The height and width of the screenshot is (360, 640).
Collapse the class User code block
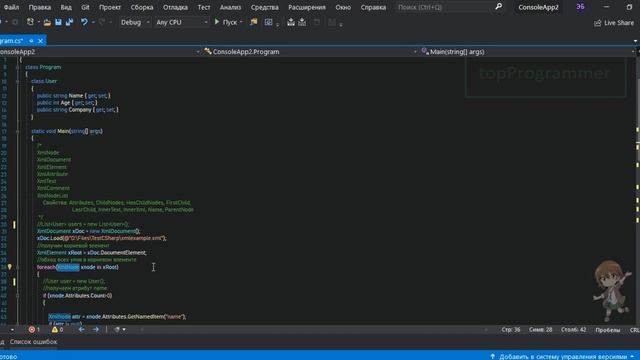(18, 81)
